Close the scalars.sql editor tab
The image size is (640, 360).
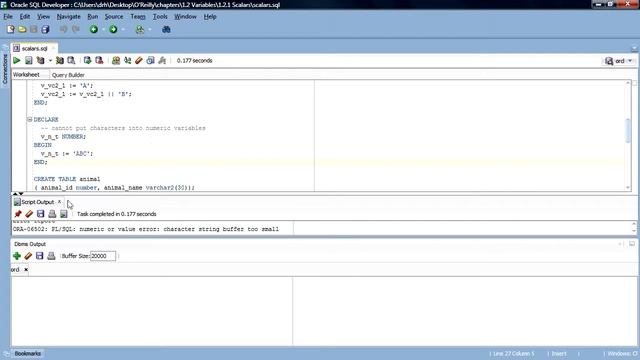coord(53,48)
